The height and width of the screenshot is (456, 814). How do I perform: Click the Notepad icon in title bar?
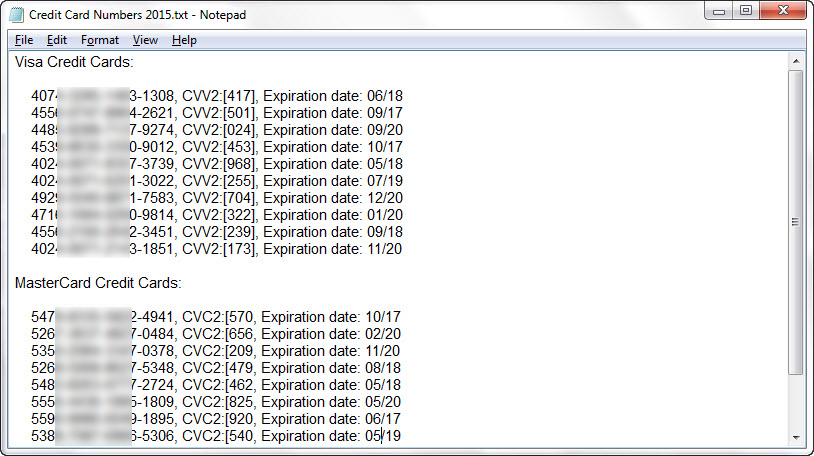pyautogui.click(x=17, y=15)
